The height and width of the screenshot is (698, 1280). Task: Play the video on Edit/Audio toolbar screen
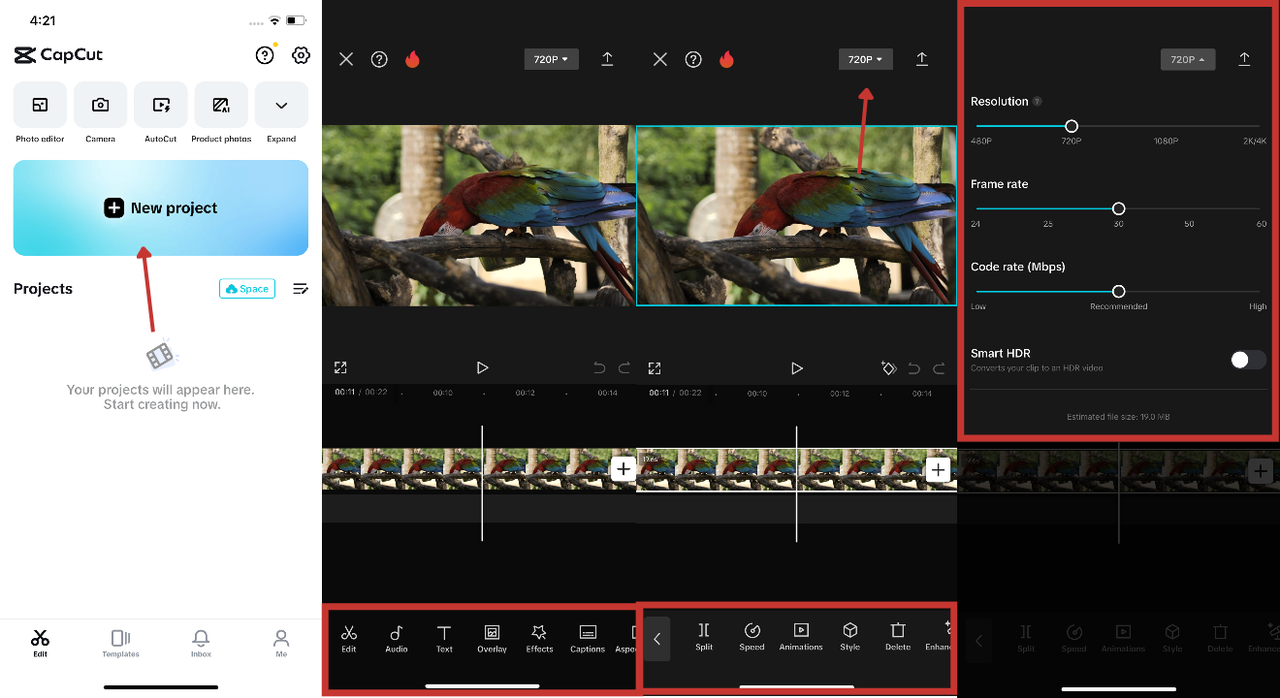(x=482, y=368)
